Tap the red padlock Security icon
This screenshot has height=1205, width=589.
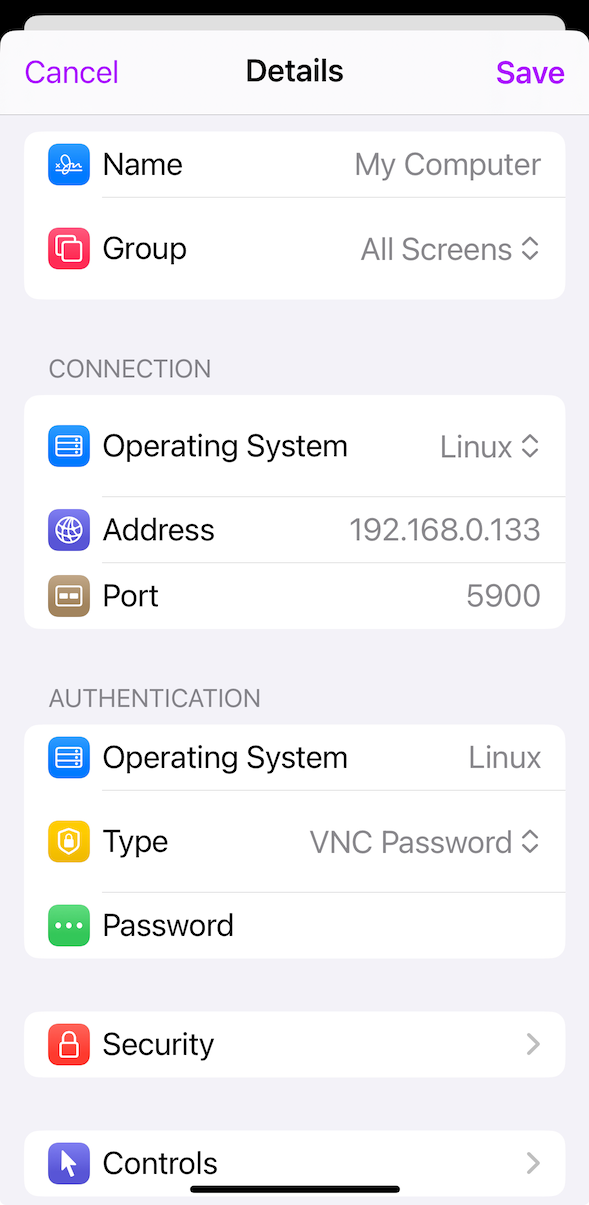[69, 1045]
